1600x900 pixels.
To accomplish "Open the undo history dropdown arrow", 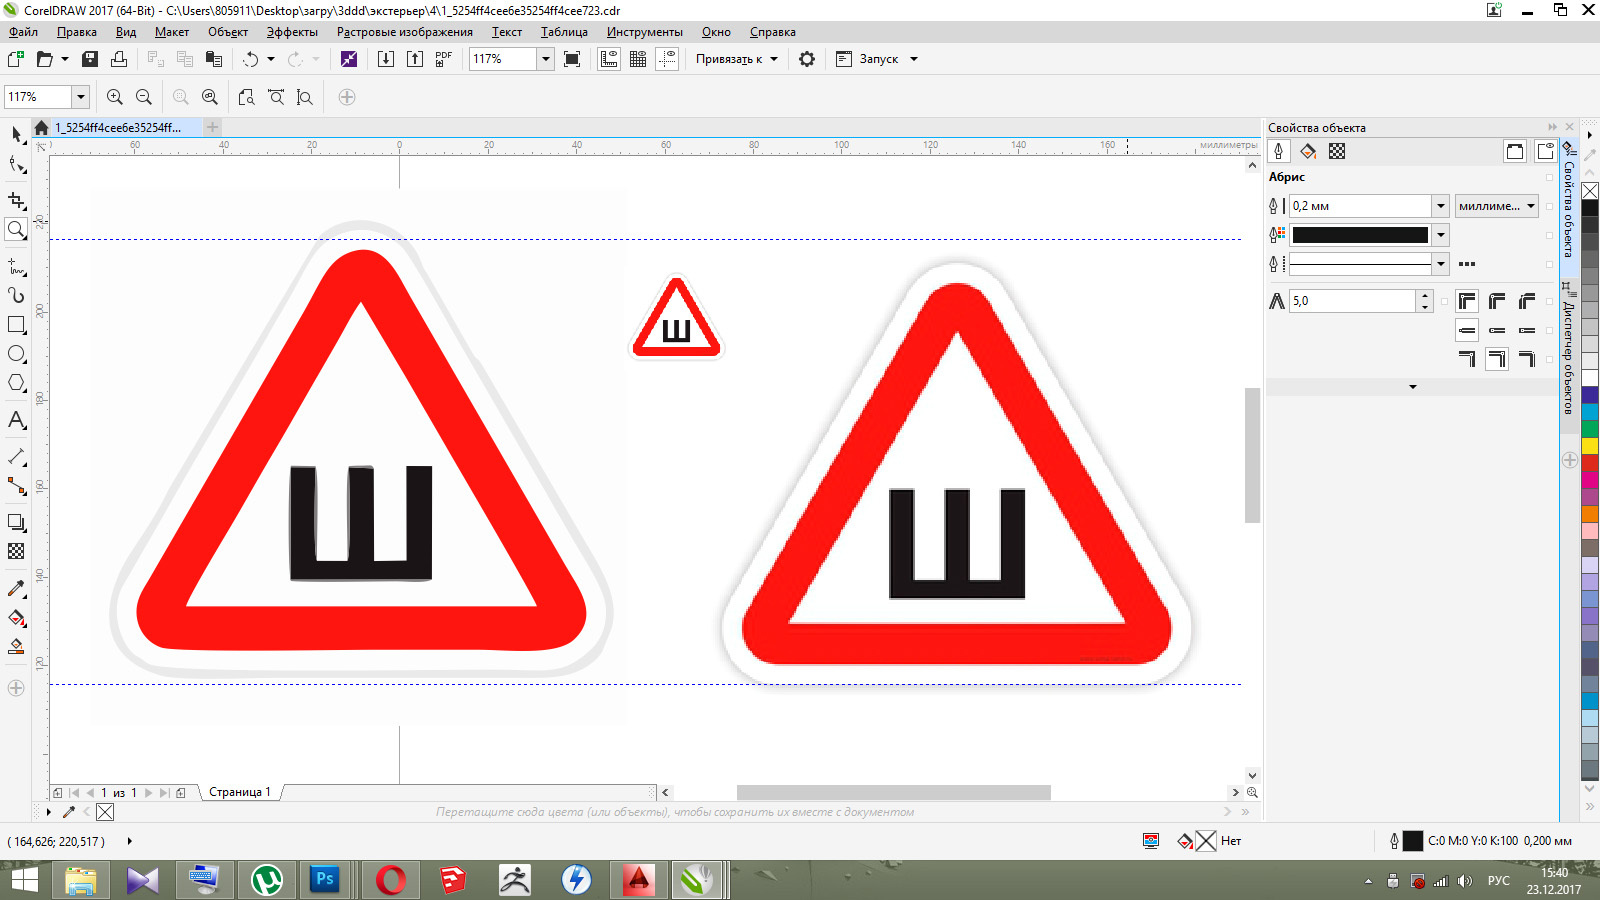I will [271, 59].
